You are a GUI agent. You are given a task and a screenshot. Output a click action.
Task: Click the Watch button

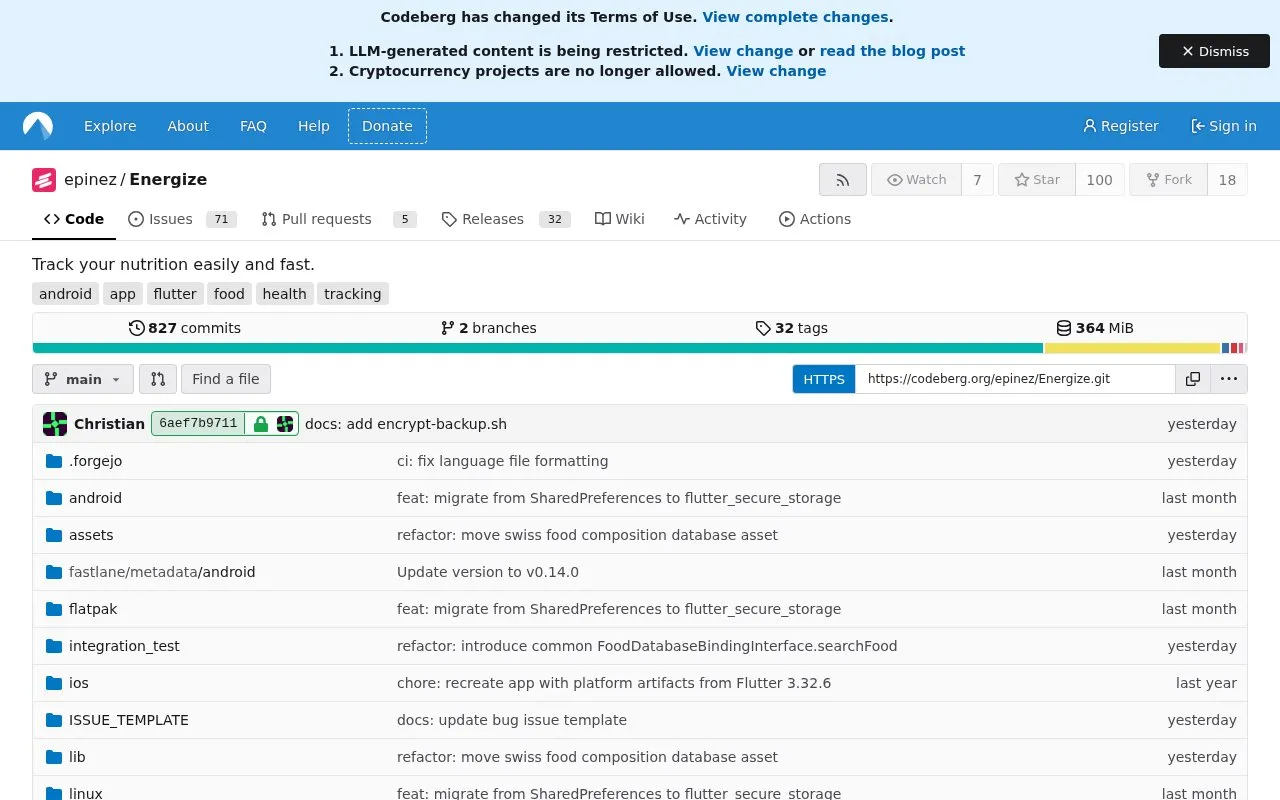916,180
